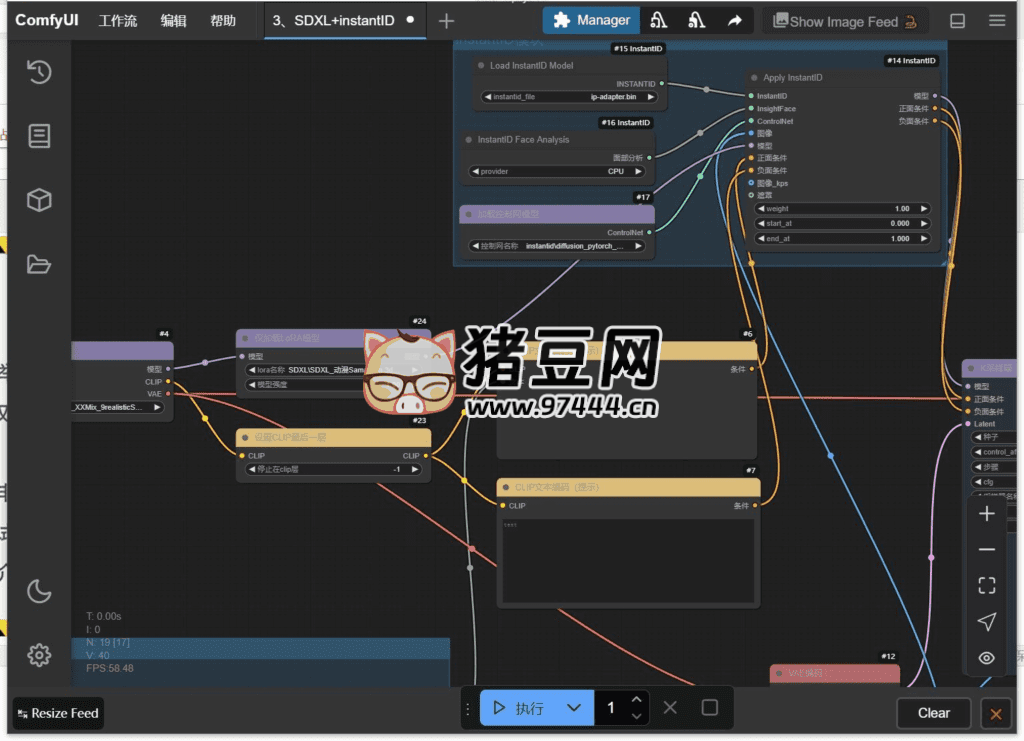Click the CLIP text prompt input area
1024x741 pixels.
(x=627, y=559)
